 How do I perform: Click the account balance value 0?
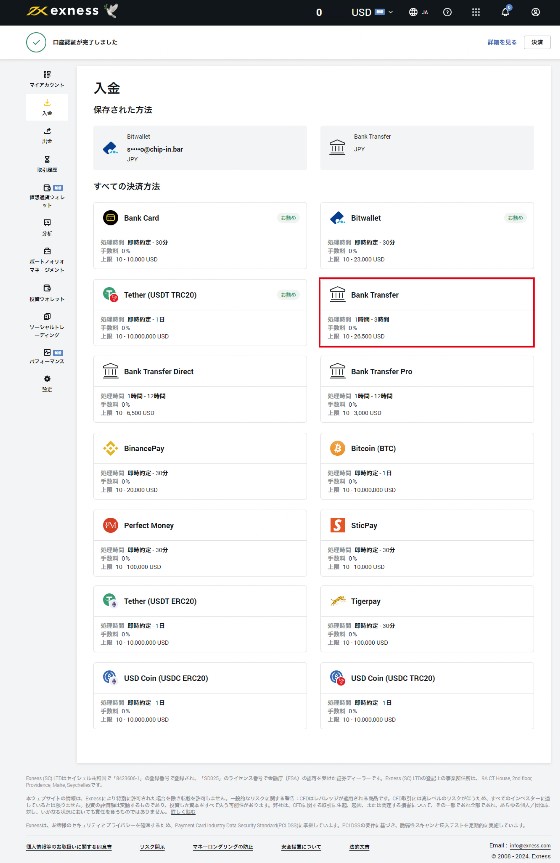[x=319, y=12]
